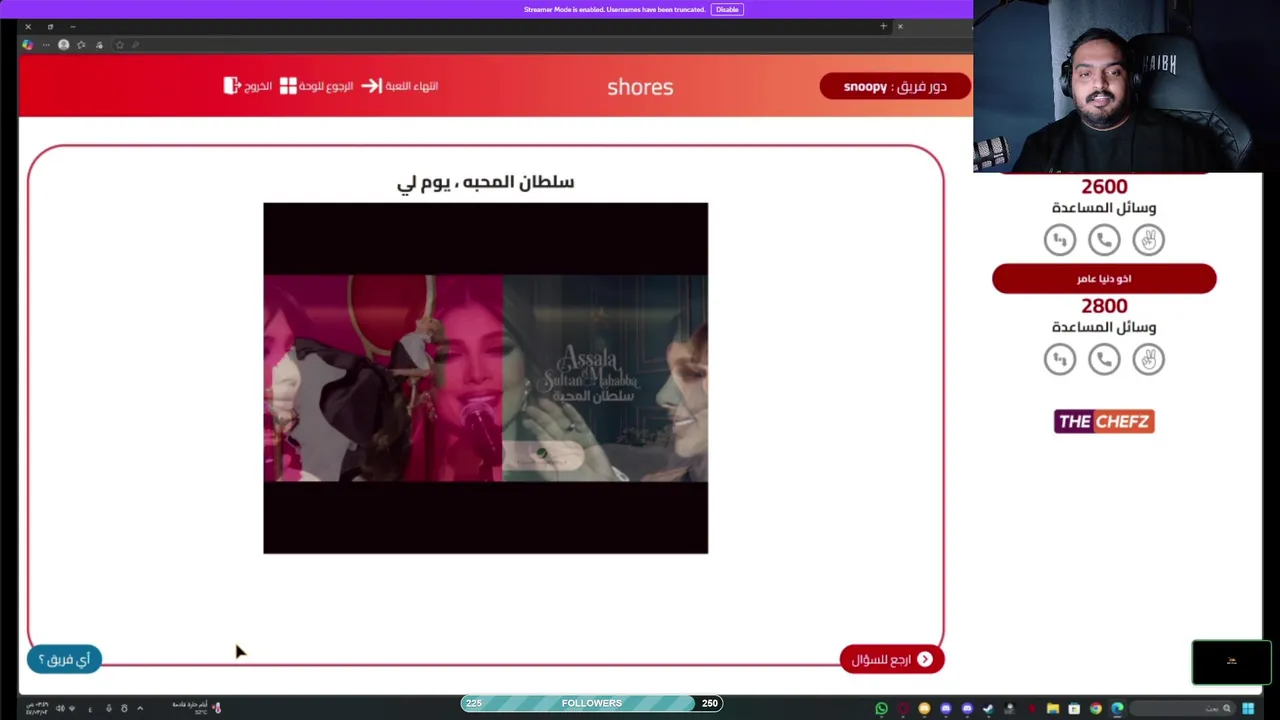Viewport: 1280px width, 720px height.
Task: Click the اخو دنيا عامر team banner
Action: pos(1104,279)
